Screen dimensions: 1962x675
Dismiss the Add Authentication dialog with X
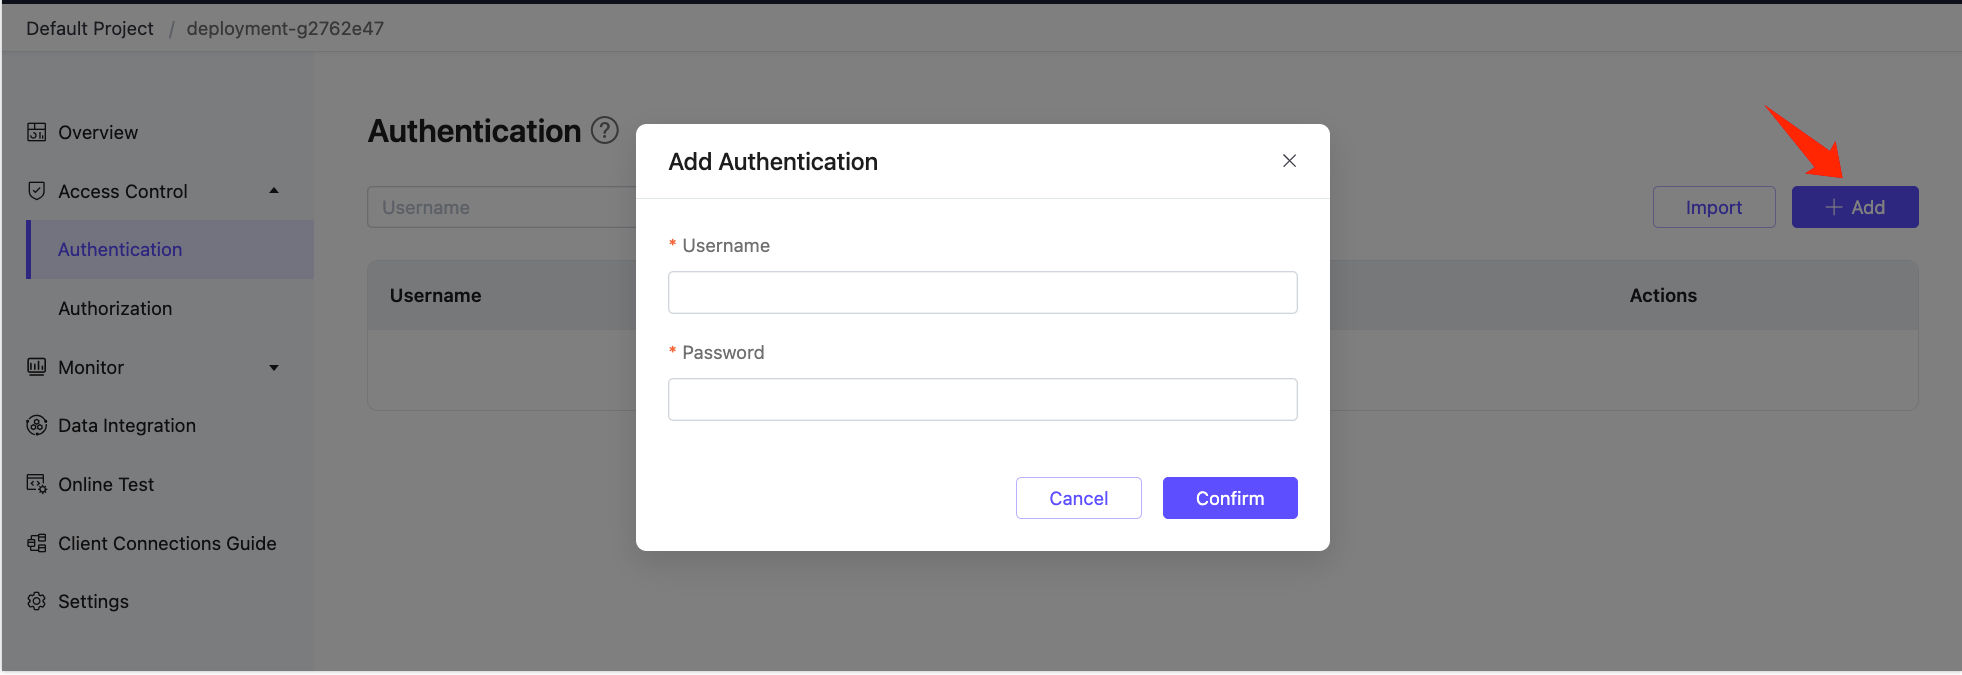[1288, 161]
